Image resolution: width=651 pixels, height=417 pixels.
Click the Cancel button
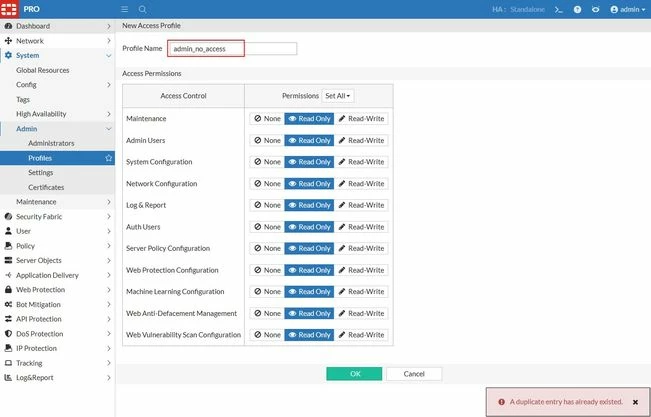click(x=414, y=374)
